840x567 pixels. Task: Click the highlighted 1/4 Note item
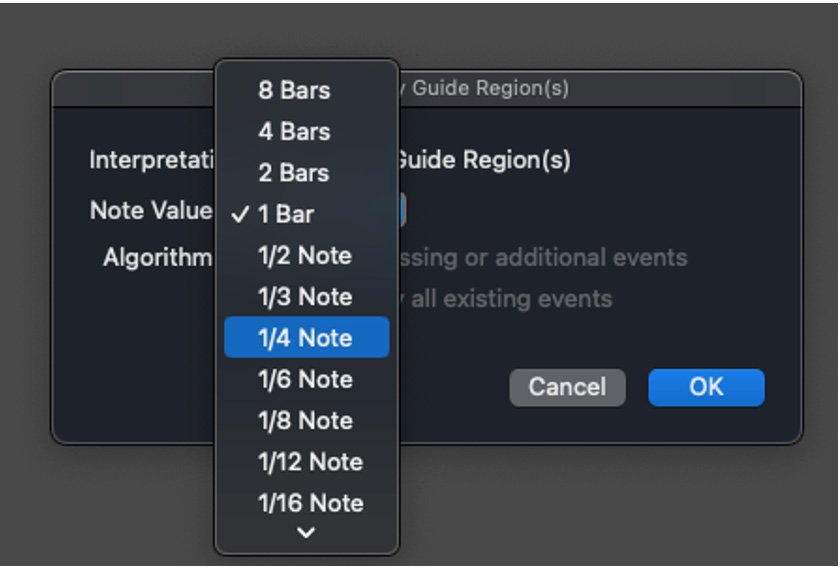tap(306, 337)
